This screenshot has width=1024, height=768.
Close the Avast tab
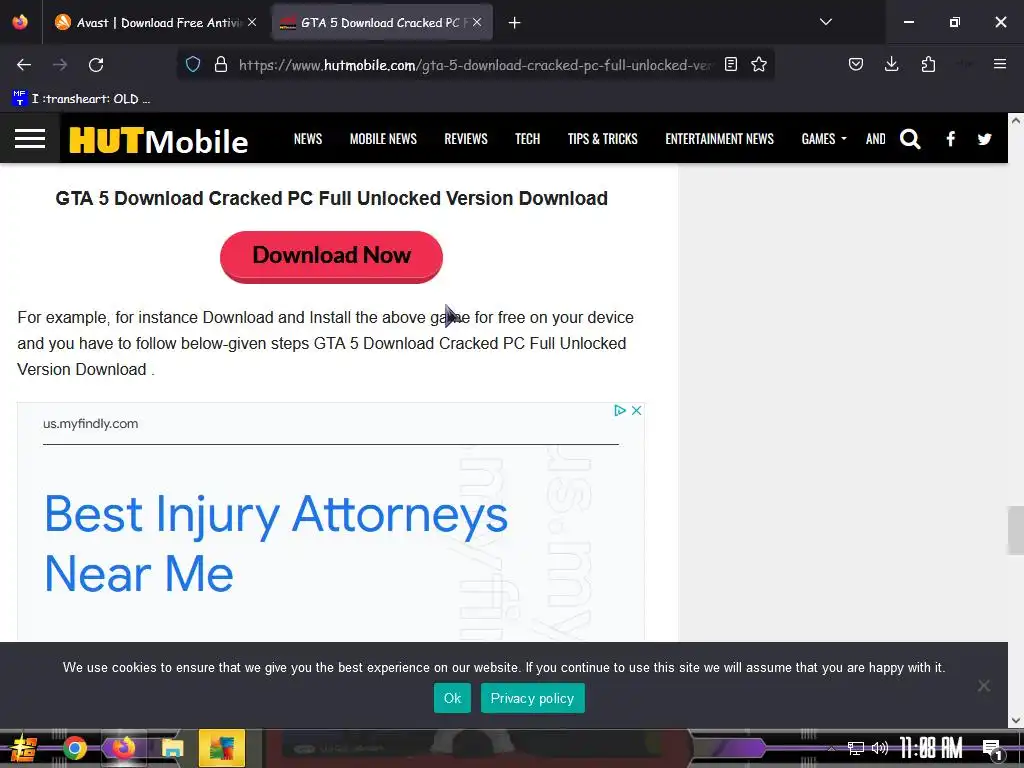point(252,22)
